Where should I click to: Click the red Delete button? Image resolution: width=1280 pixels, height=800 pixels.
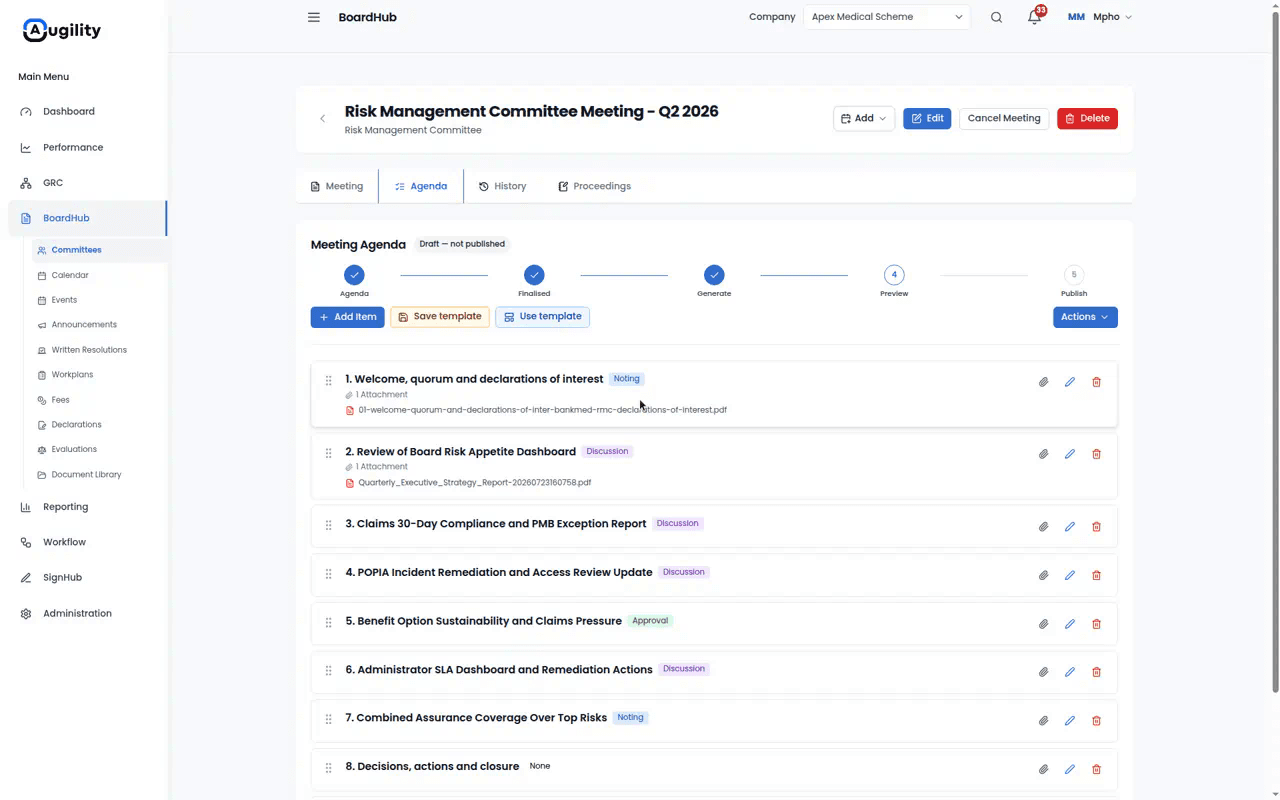coord(1087,118)
